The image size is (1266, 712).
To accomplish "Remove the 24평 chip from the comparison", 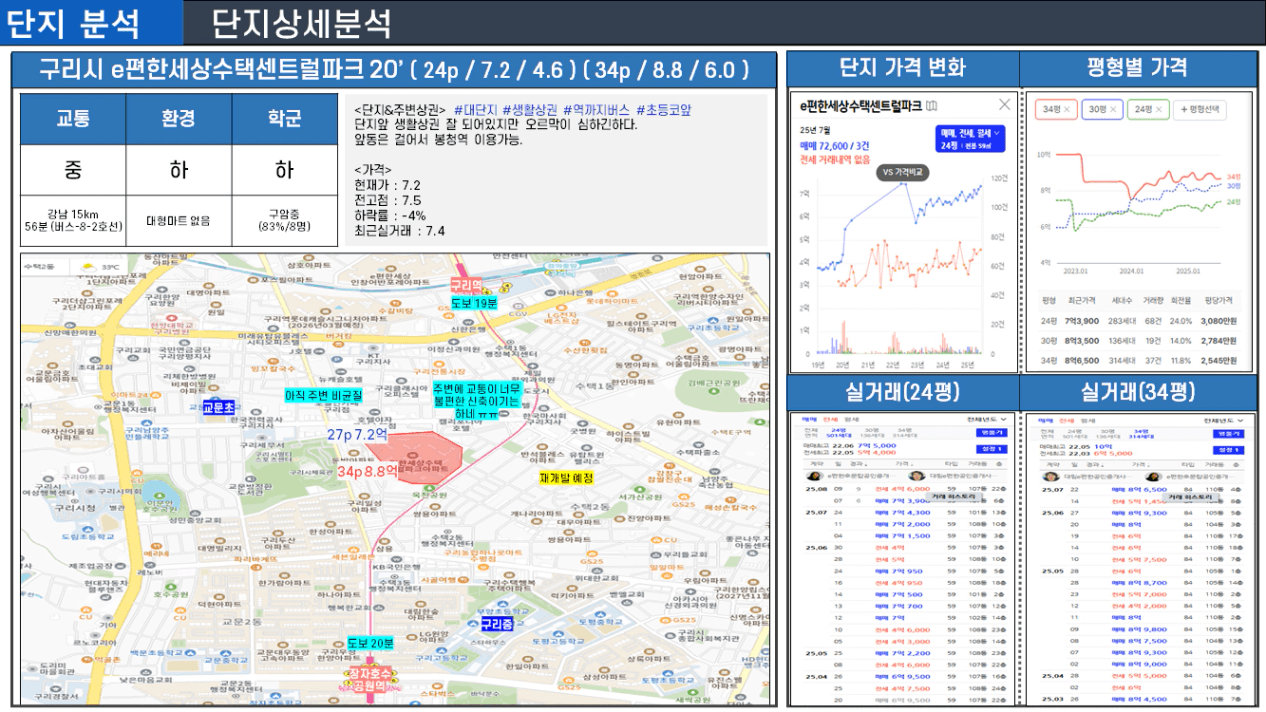I will (1158, 109).
